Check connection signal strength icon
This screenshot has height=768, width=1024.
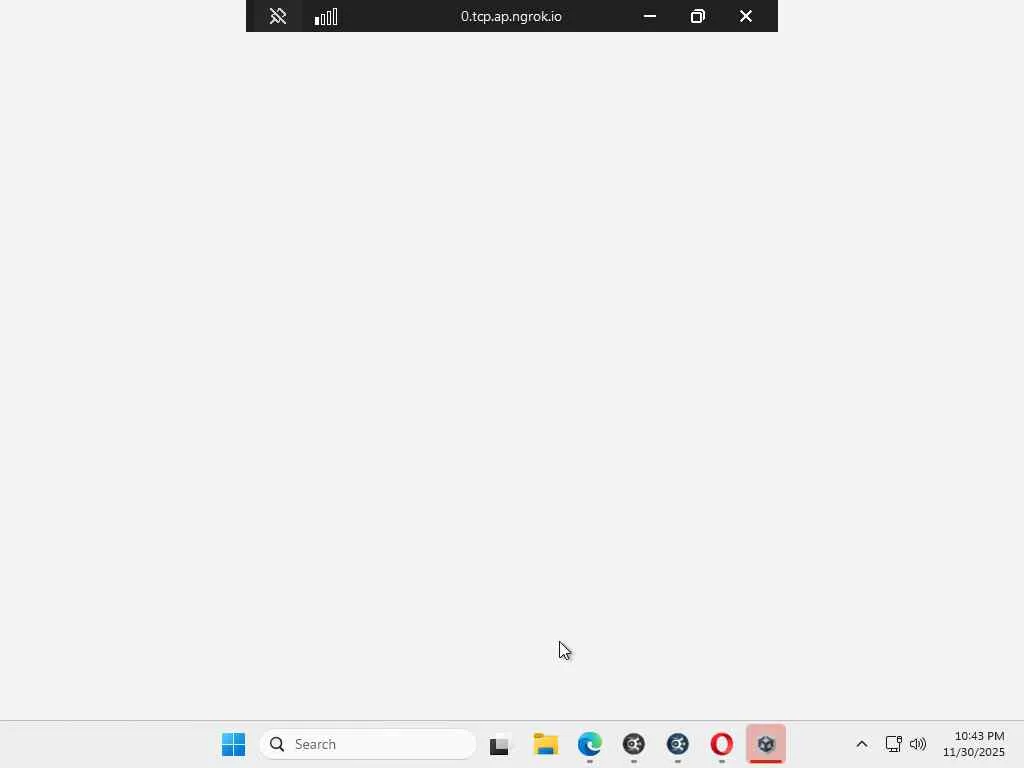click(x=326, y=16)
